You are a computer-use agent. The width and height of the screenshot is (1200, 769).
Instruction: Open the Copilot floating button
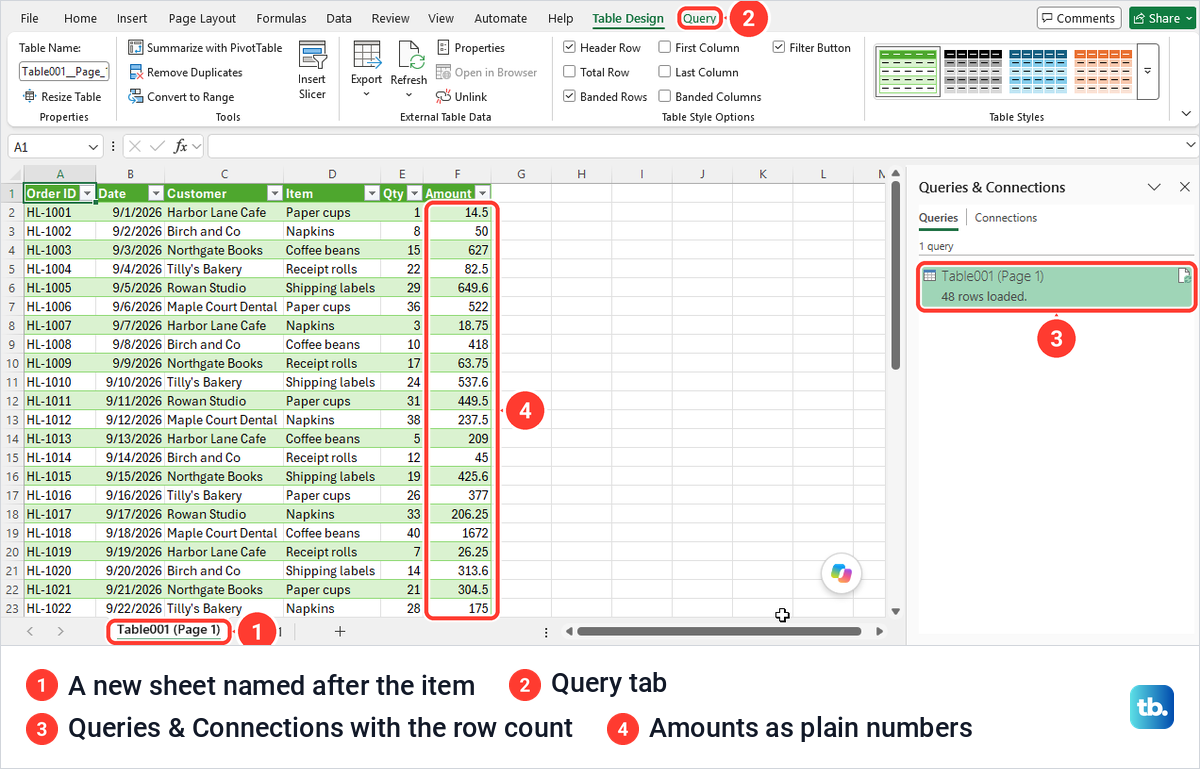pyautogui.click(x=841, y=573)
